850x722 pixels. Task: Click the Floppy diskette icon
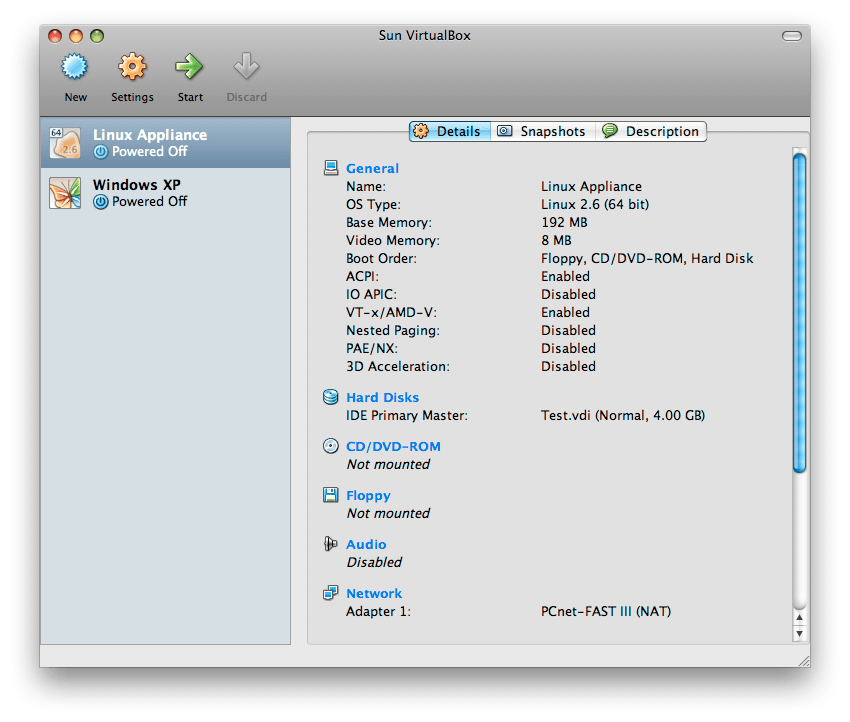click(x=331, y=495)
